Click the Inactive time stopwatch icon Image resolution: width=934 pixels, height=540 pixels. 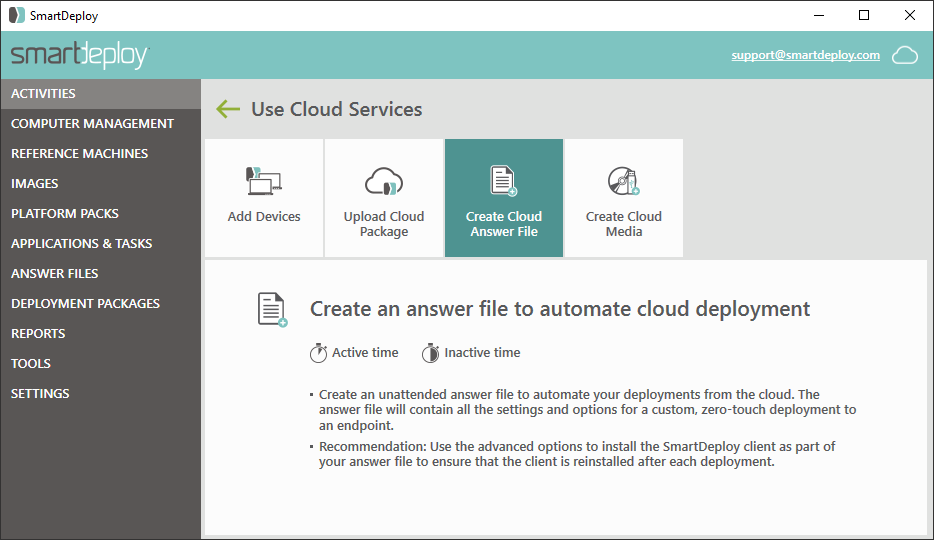pyautogui.click(x=430, y=353)
